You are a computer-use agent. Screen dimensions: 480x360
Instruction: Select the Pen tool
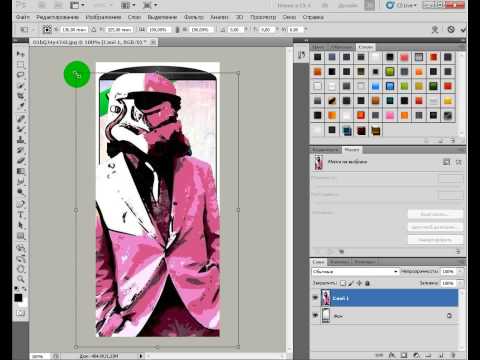tap(20, 204)
